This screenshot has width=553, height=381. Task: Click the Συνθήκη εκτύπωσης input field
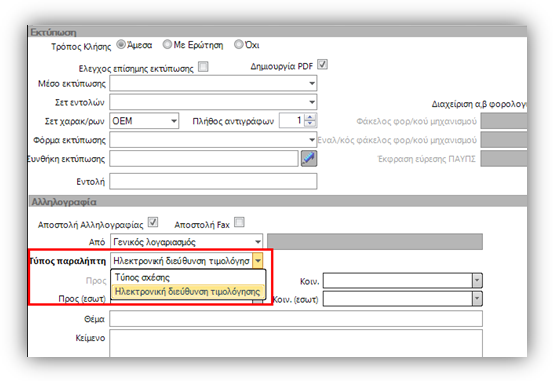(204, 158)
